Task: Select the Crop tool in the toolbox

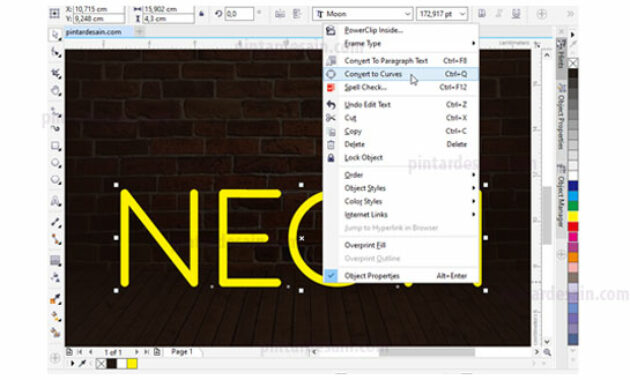Action: coord(55,73)
